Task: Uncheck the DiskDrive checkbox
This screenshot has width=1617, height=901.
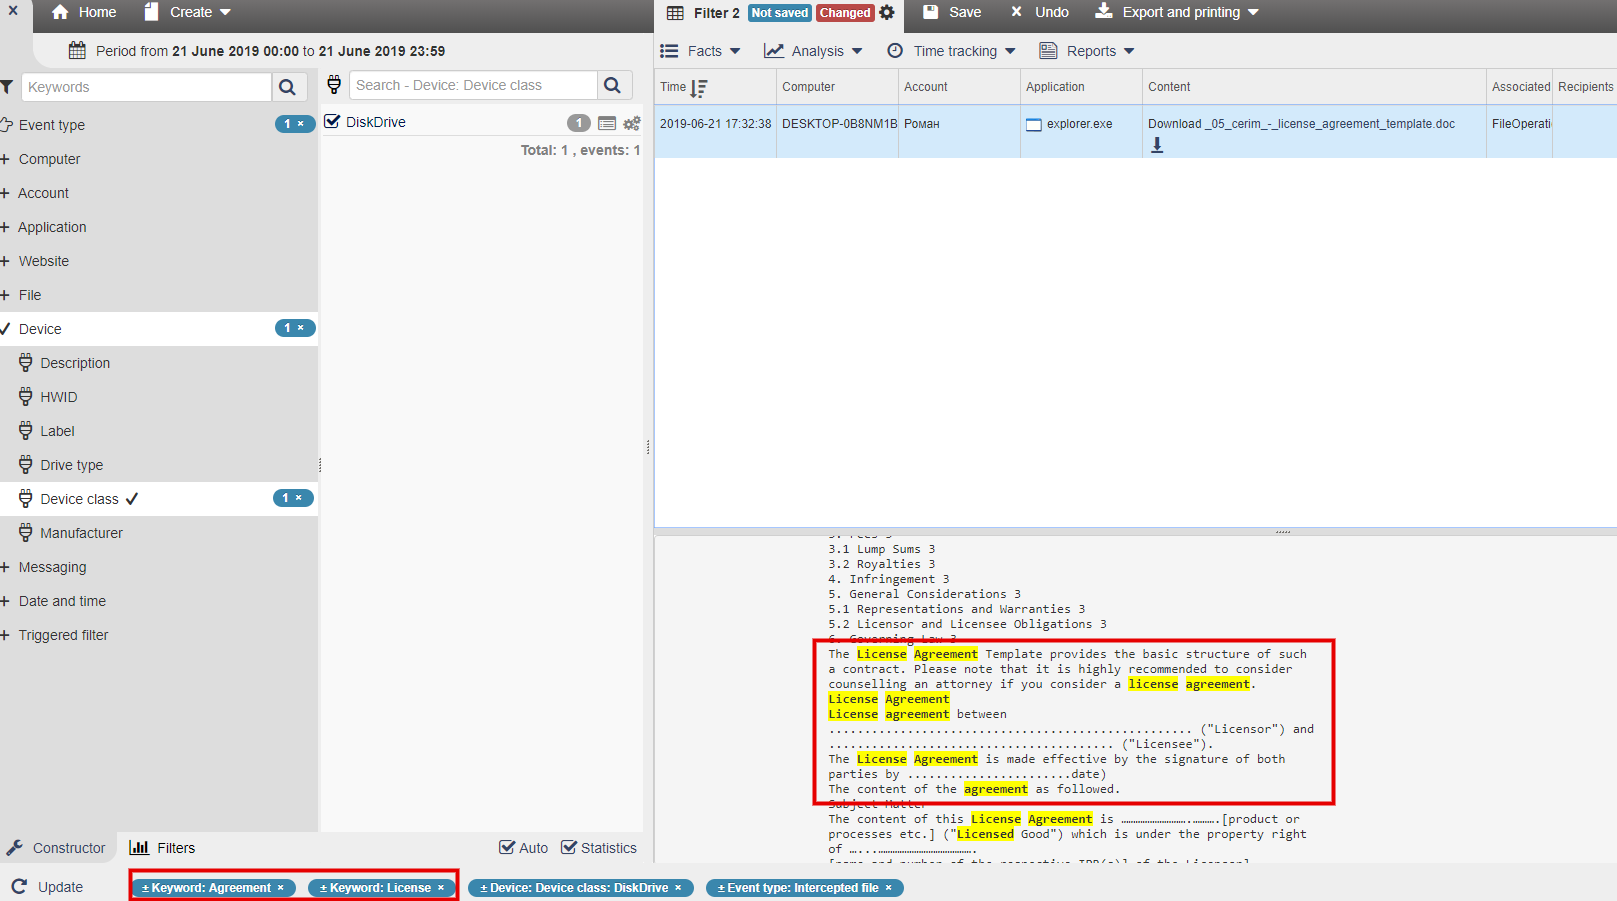Action: (333, 122)
